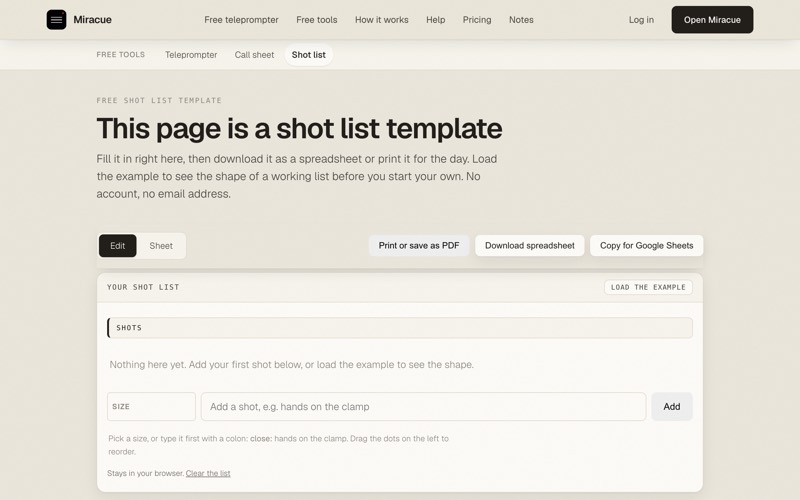Switch to the Call sheet tab
Viewport: 800px width, 500px height.
(x=254, y=55)
